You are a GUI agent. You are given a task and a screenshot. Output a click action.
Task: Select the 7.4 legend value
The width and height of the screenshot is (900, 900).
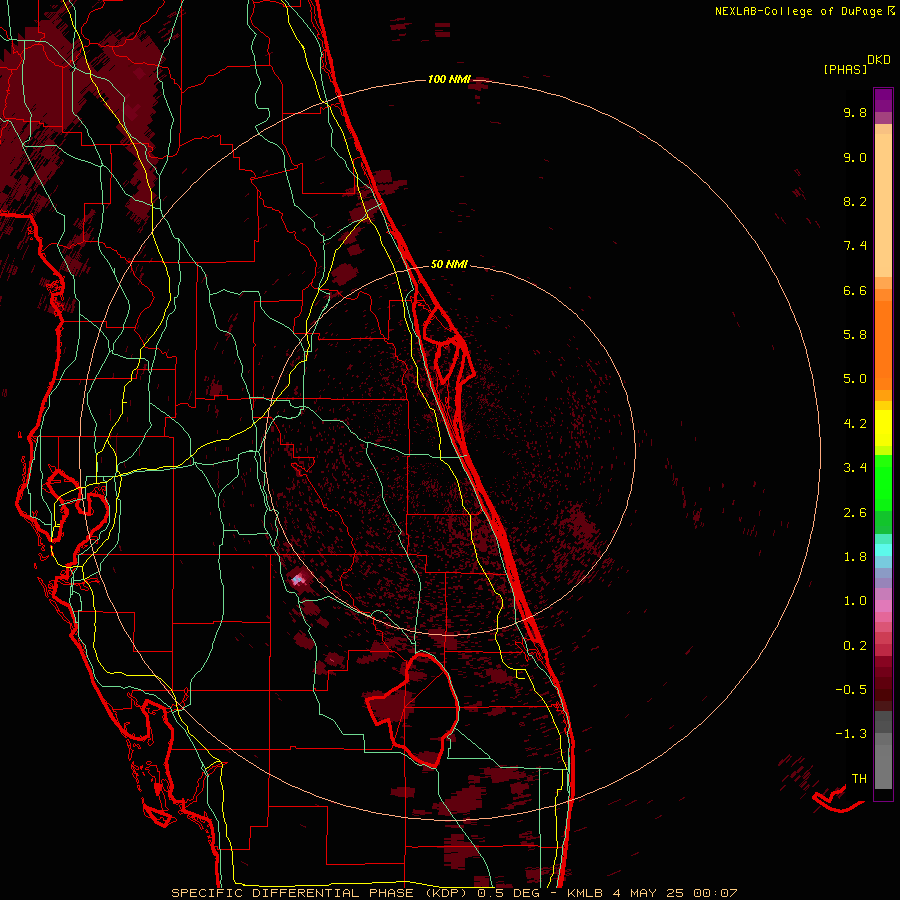point(855,246)
